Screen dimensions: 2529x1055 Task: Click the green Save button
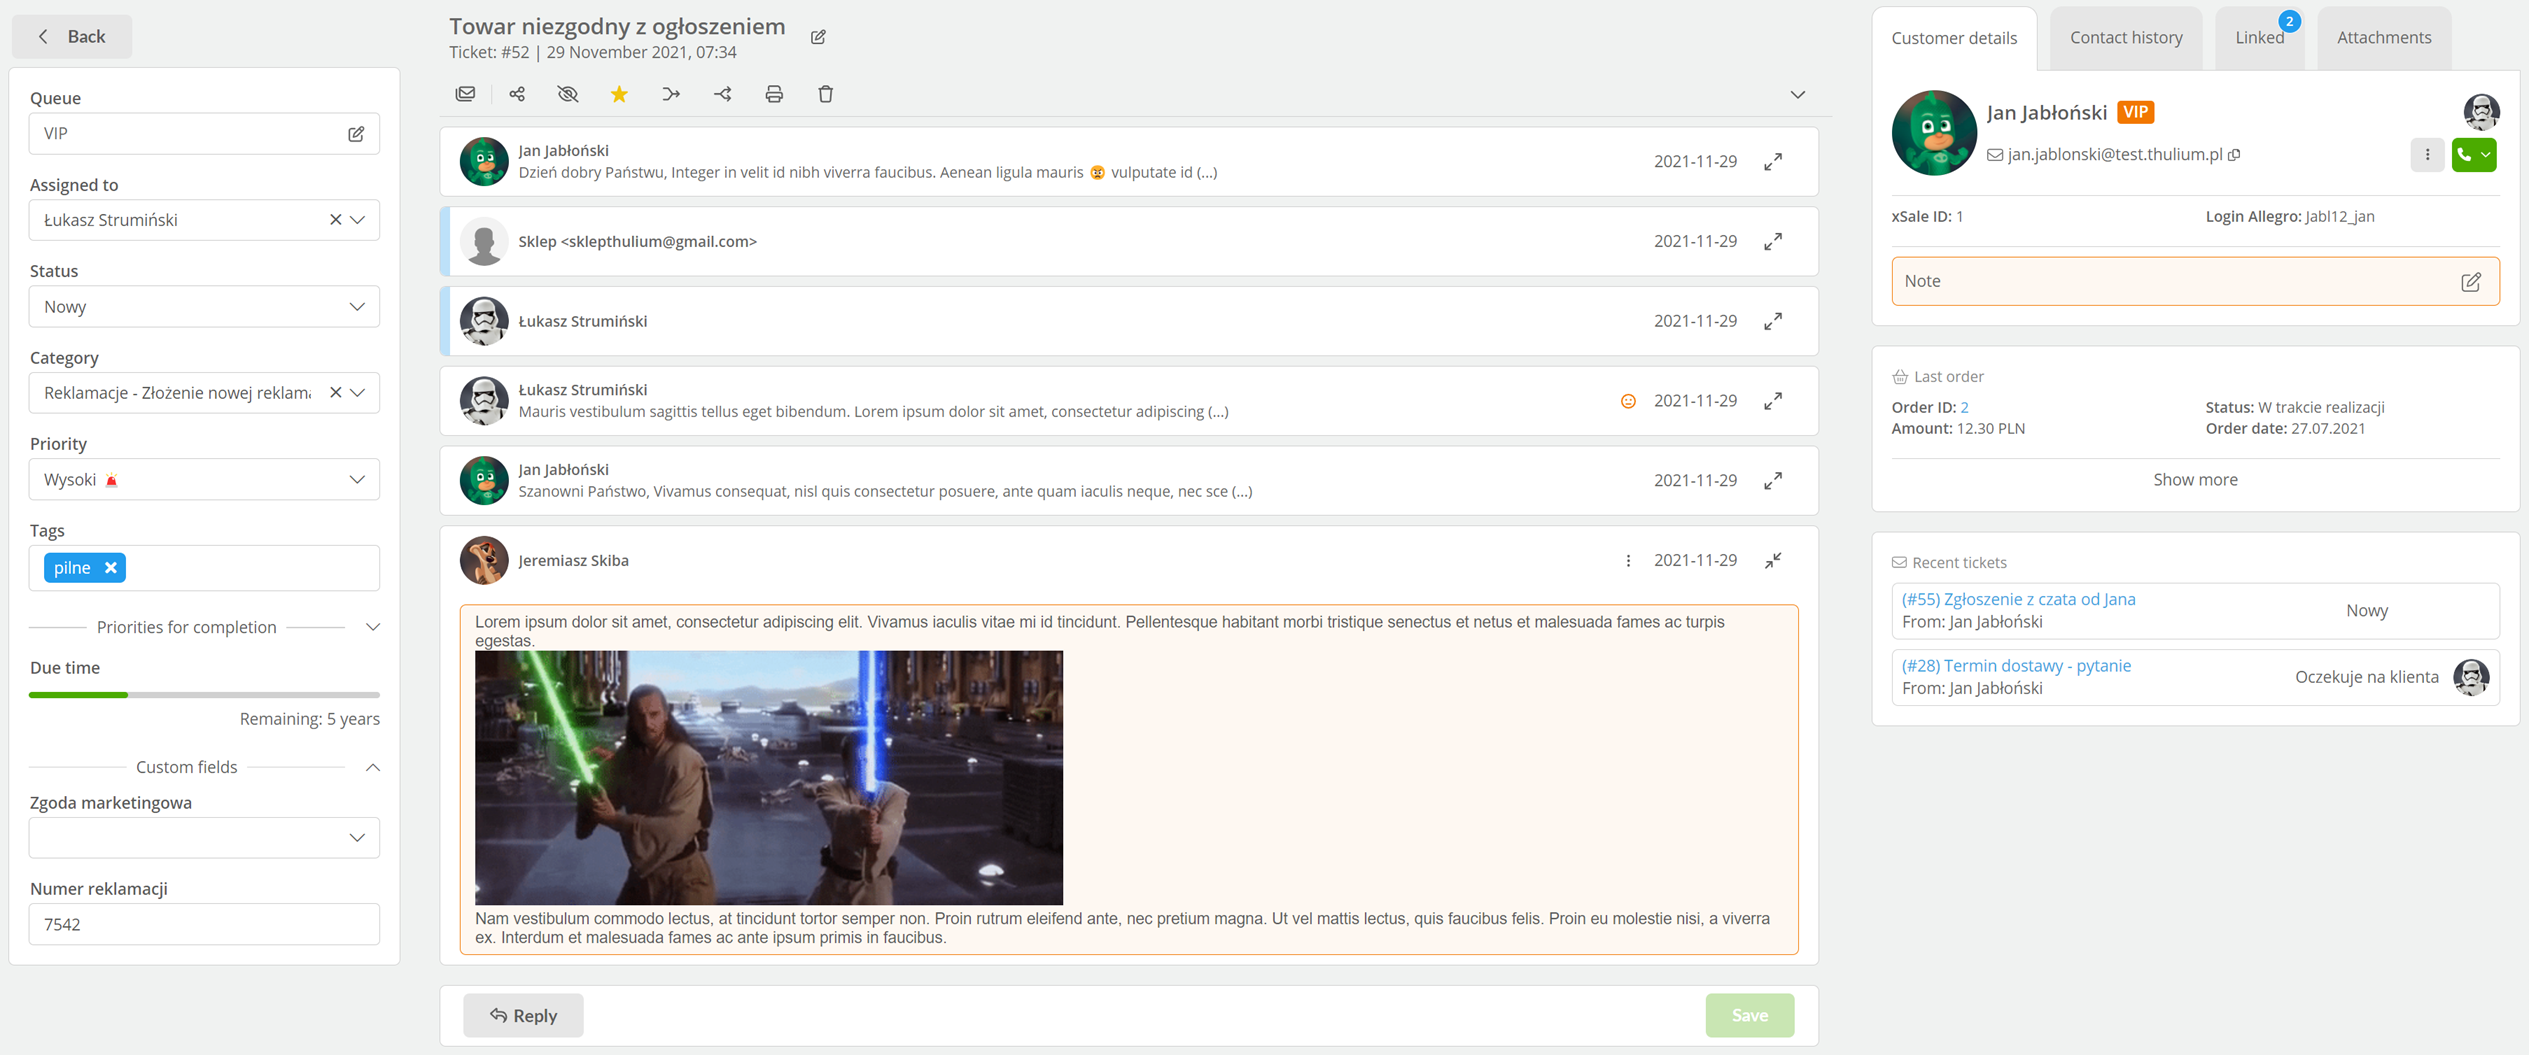(1749, 1015)
